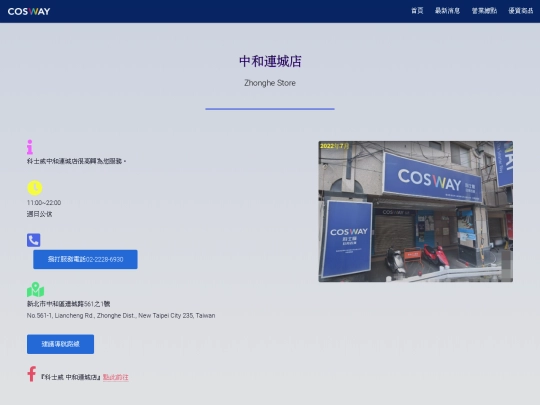
Task: Open the COSWAY storefront photo
Action: tap(416, 211)
